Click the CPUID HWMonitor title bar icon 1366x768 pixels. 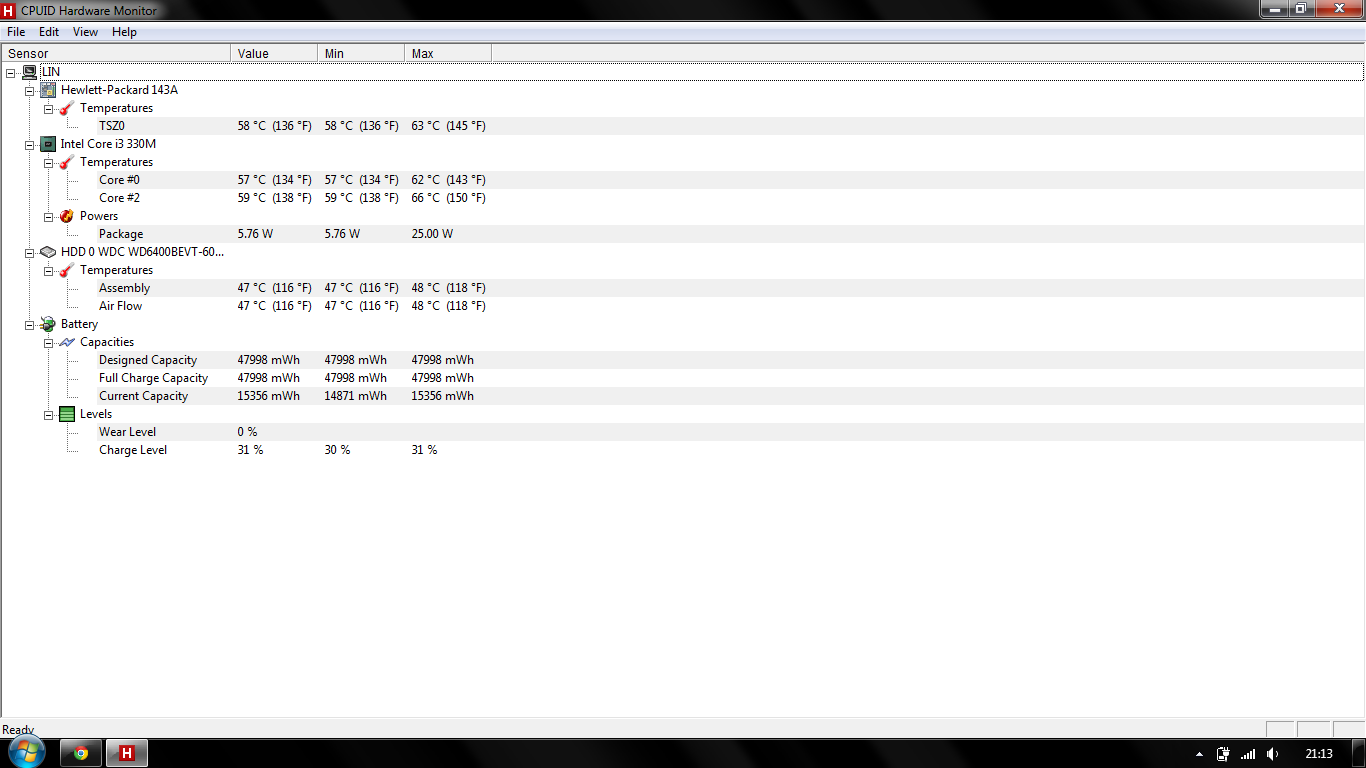point(9,10)
